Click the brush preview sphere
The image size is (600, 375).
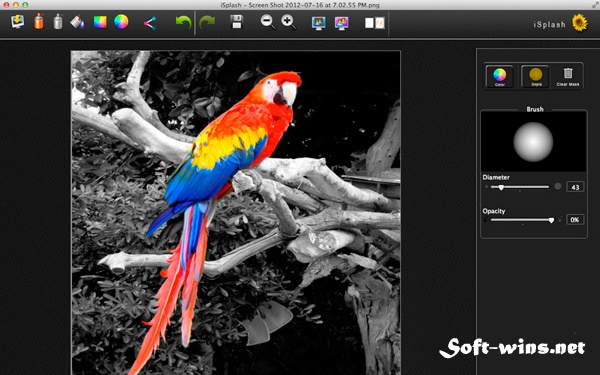point(533,142)
